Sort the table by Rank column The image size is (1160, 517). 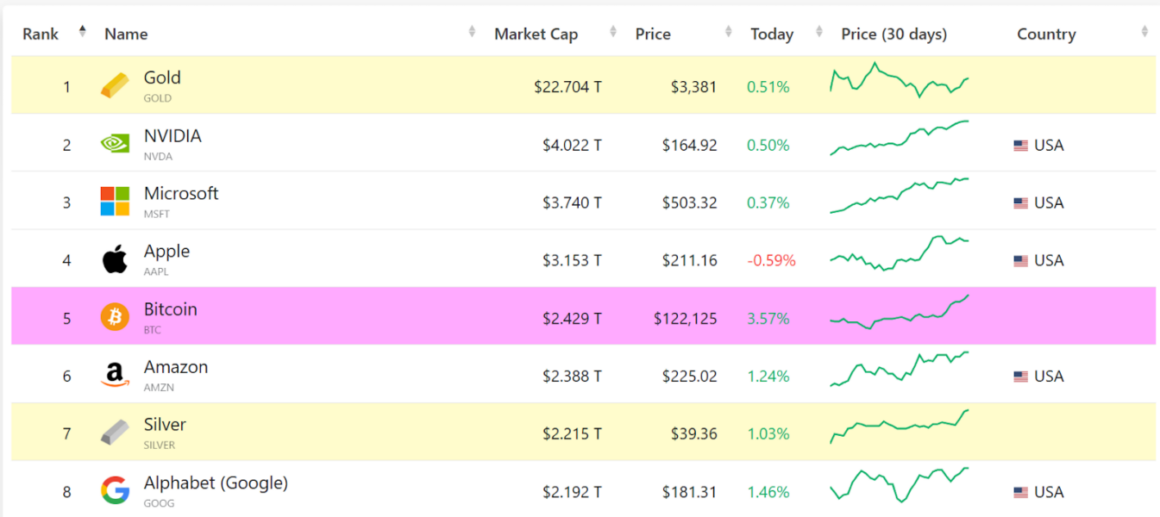[x=42, y=34]
